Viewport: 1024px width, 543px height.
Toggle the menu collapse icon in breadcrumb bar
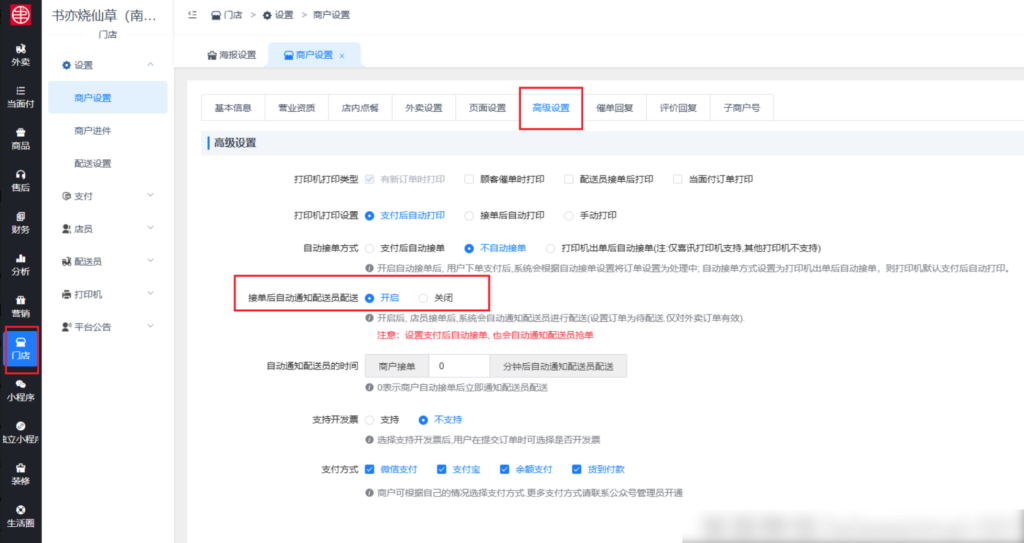(192, 14)
